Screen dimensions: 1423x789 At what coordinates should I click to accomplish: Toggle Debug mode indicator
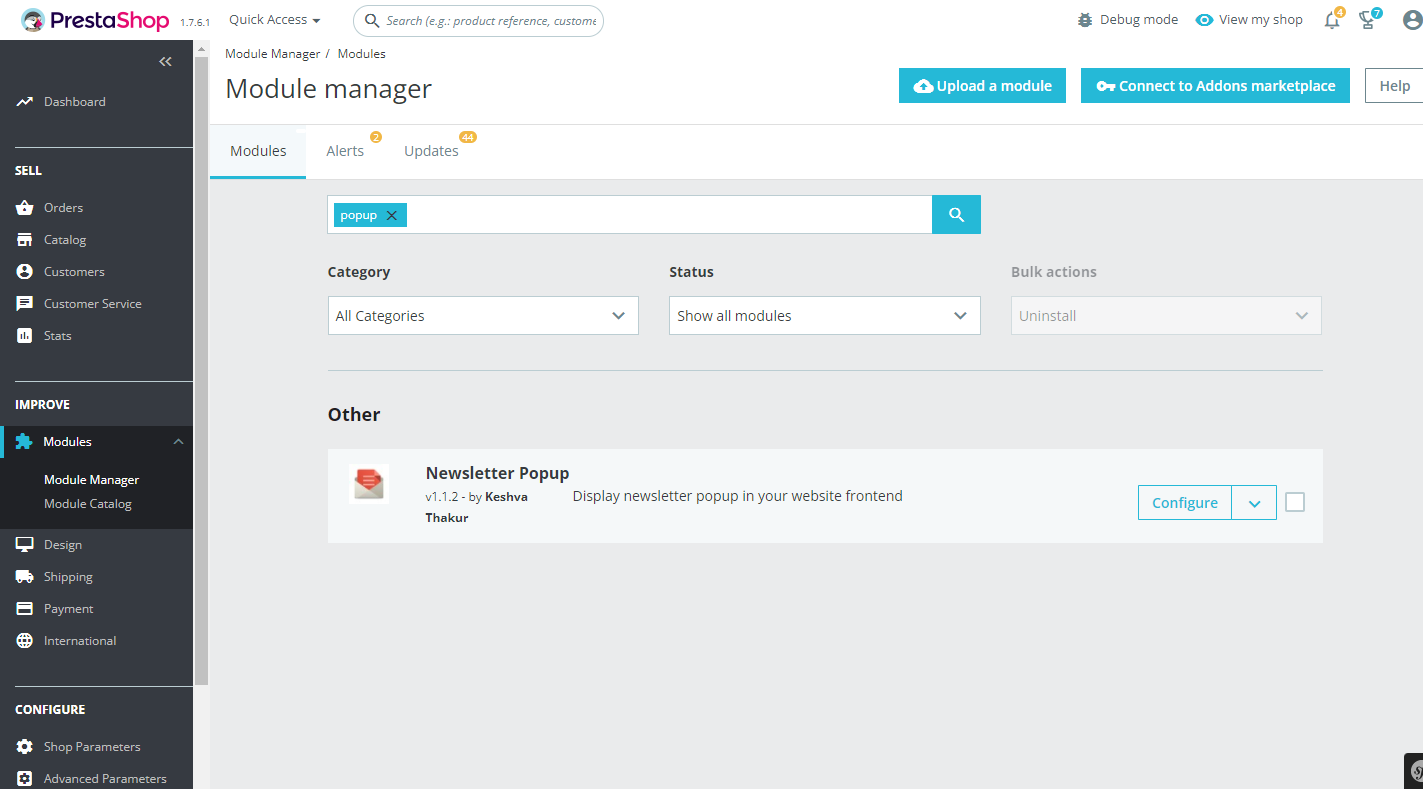tap(1128, 20)
